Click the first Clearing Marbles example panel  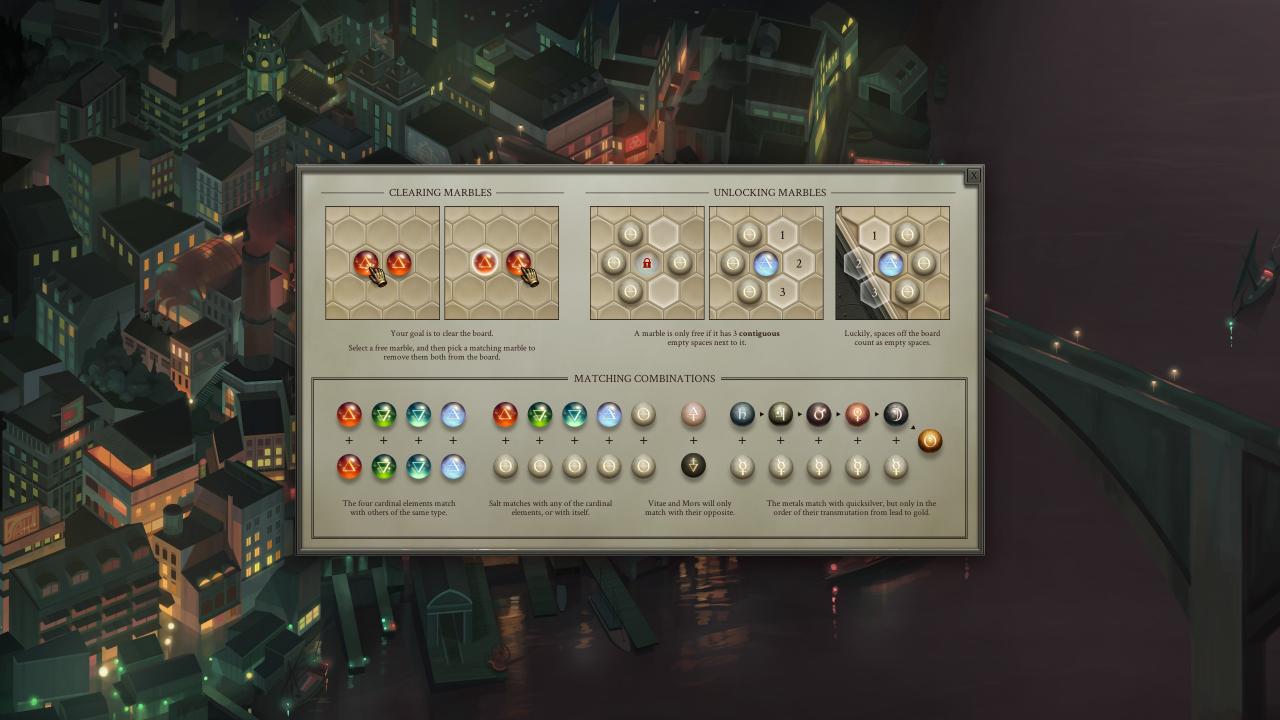click(x=382, y=263)
